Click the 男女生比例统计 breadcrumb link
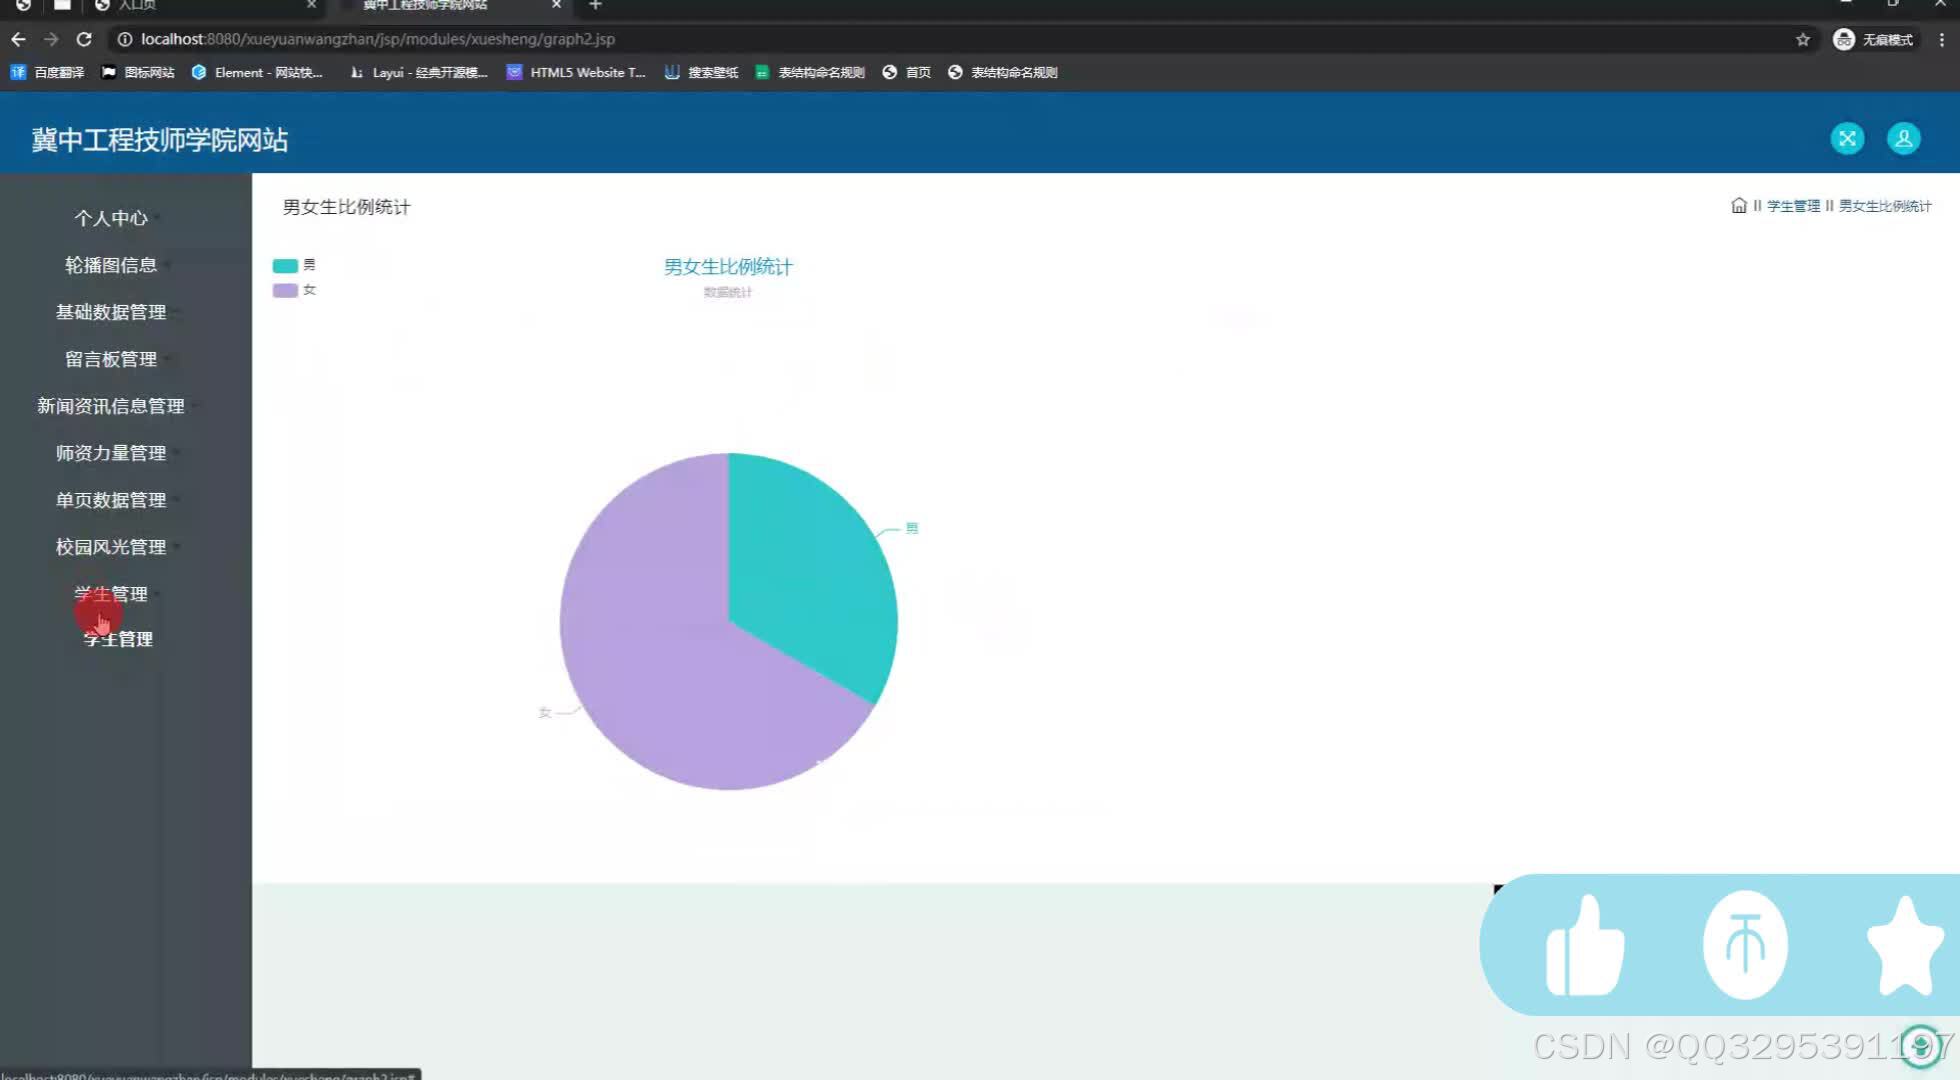Image resolution: width=1960 pixels, height=1080 pixels. 1885,206
